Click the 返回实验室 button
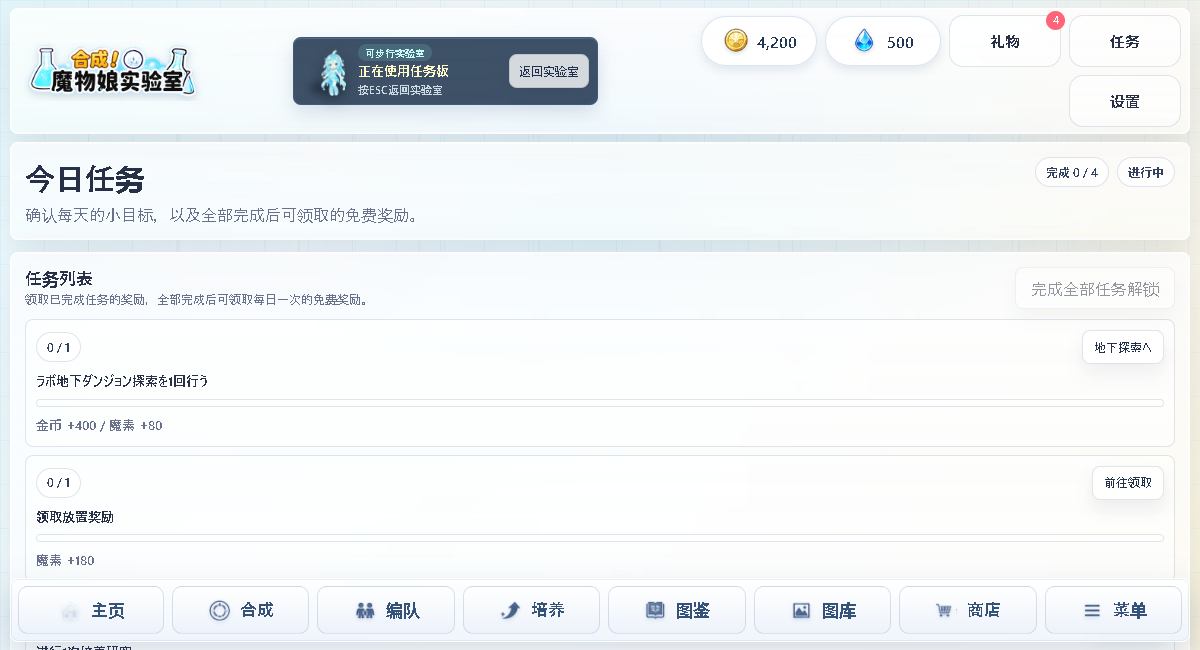Image resolution: width=1200 pixels, height=650 pixels. (x=549, y=71)
